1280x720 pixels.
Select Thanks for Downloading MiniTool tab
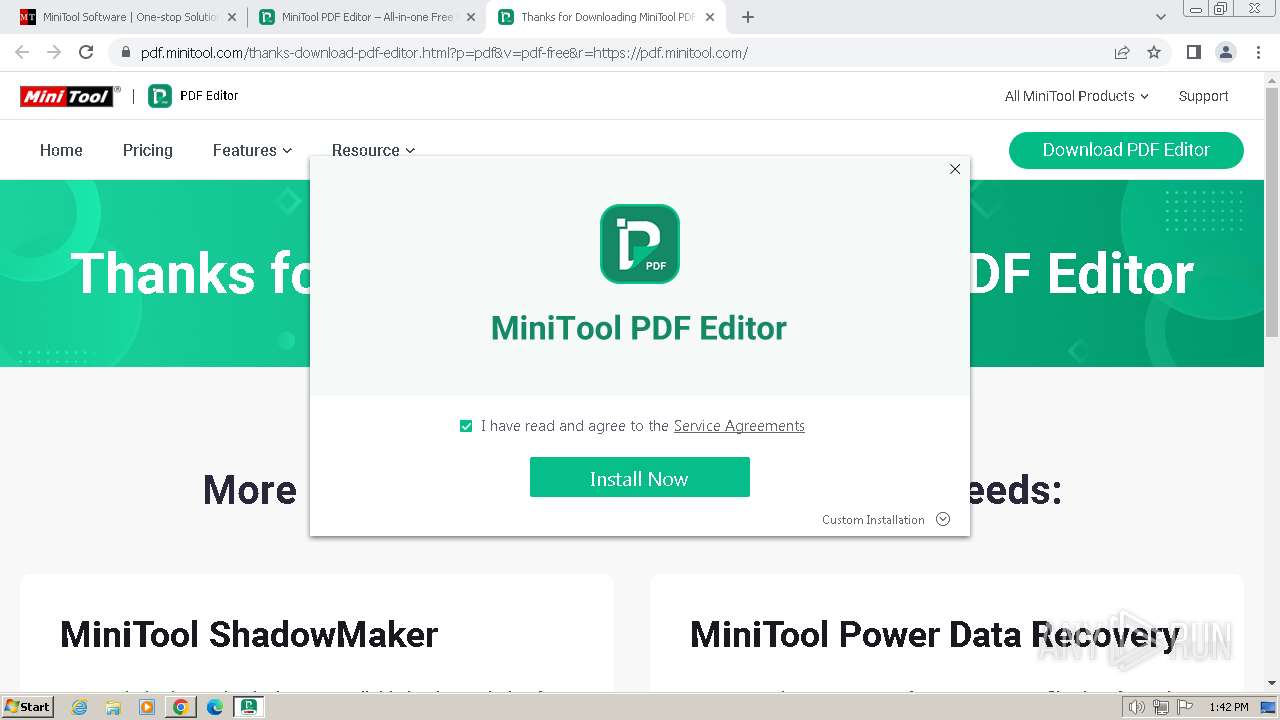(x=606, y=17)
